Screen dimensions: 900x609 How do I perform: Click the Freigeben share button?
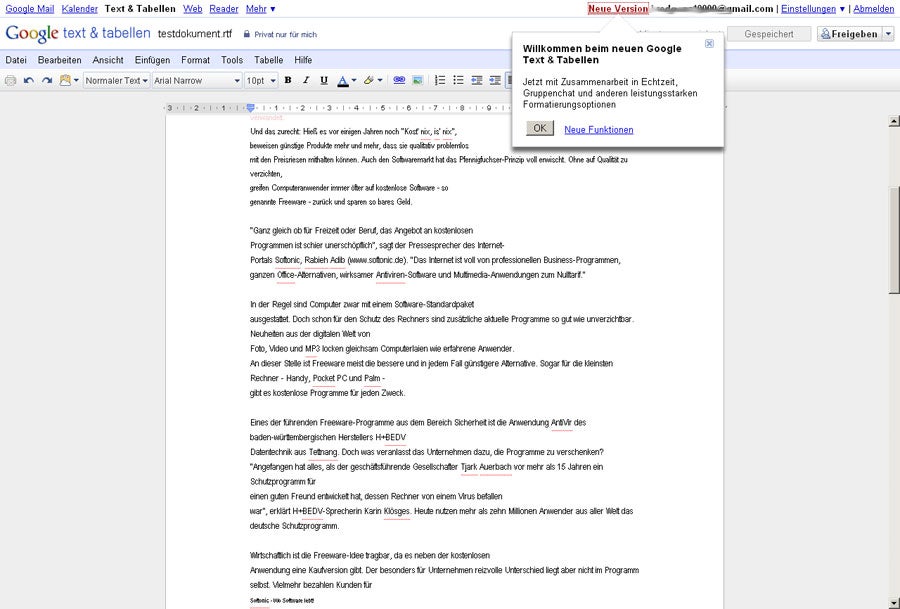(x=850, y=34)
